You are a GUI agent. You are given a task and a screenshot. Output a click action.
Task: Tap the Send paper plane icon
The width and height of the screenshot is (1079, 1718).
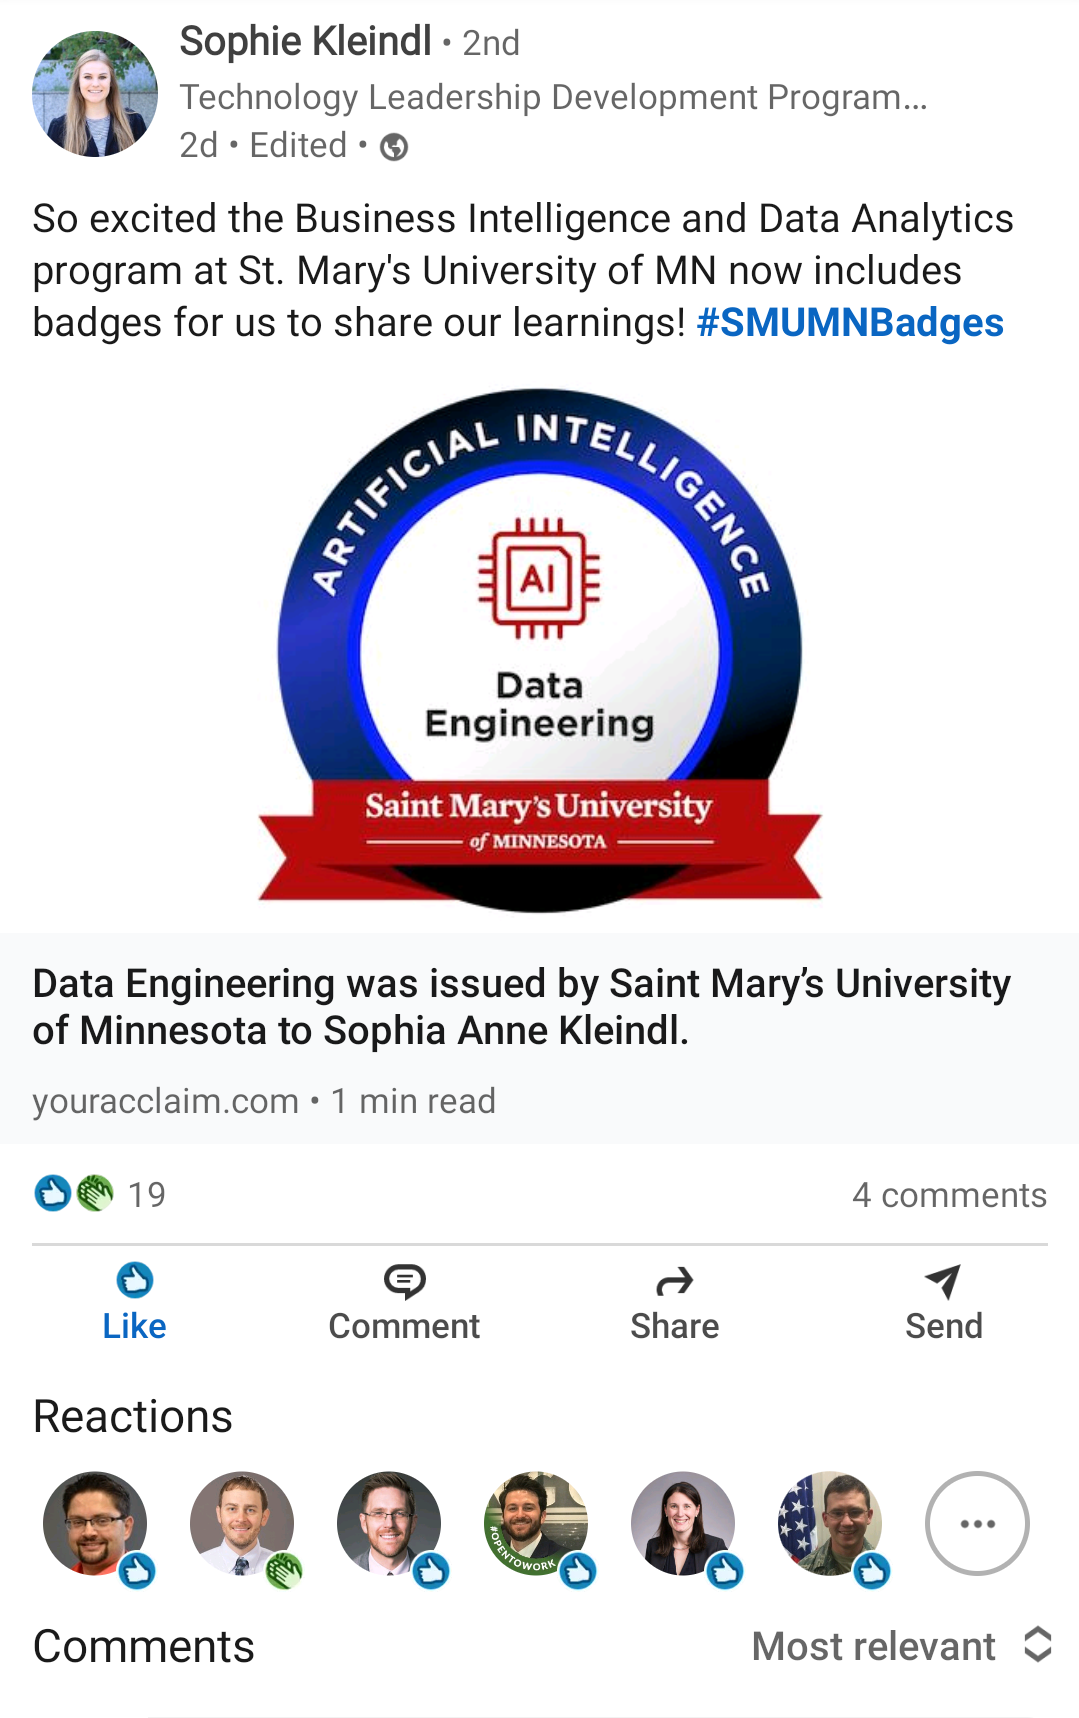pyautogui.click(x=943, y=1281)
